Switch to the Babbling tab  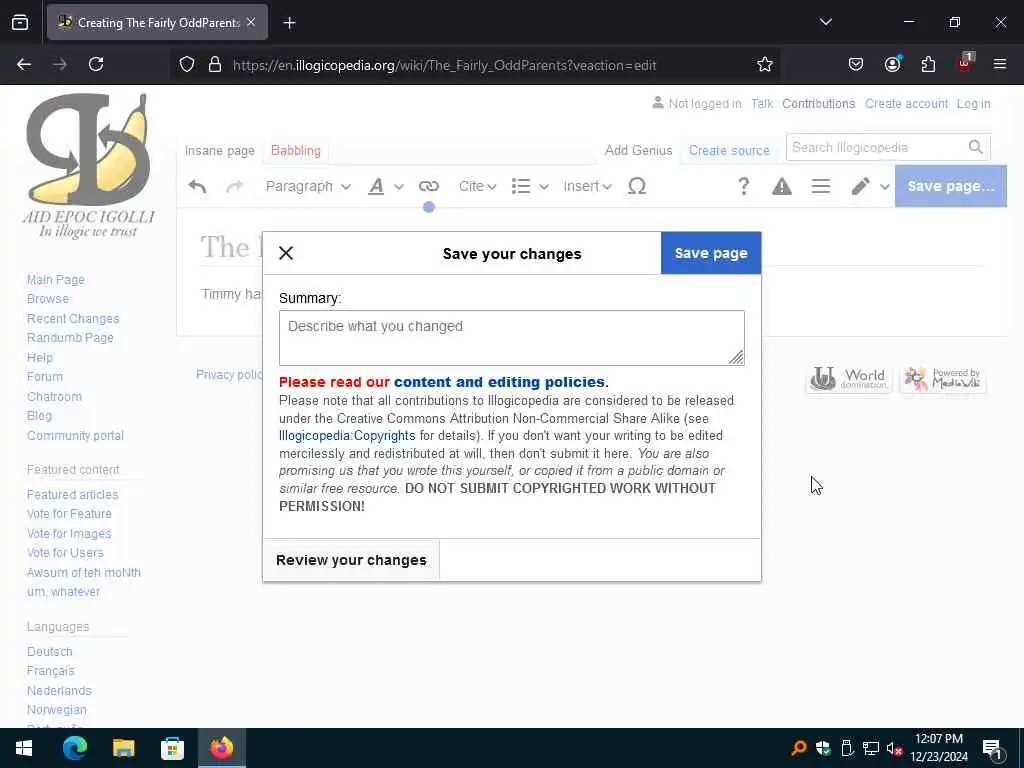[x=296, y=151]
